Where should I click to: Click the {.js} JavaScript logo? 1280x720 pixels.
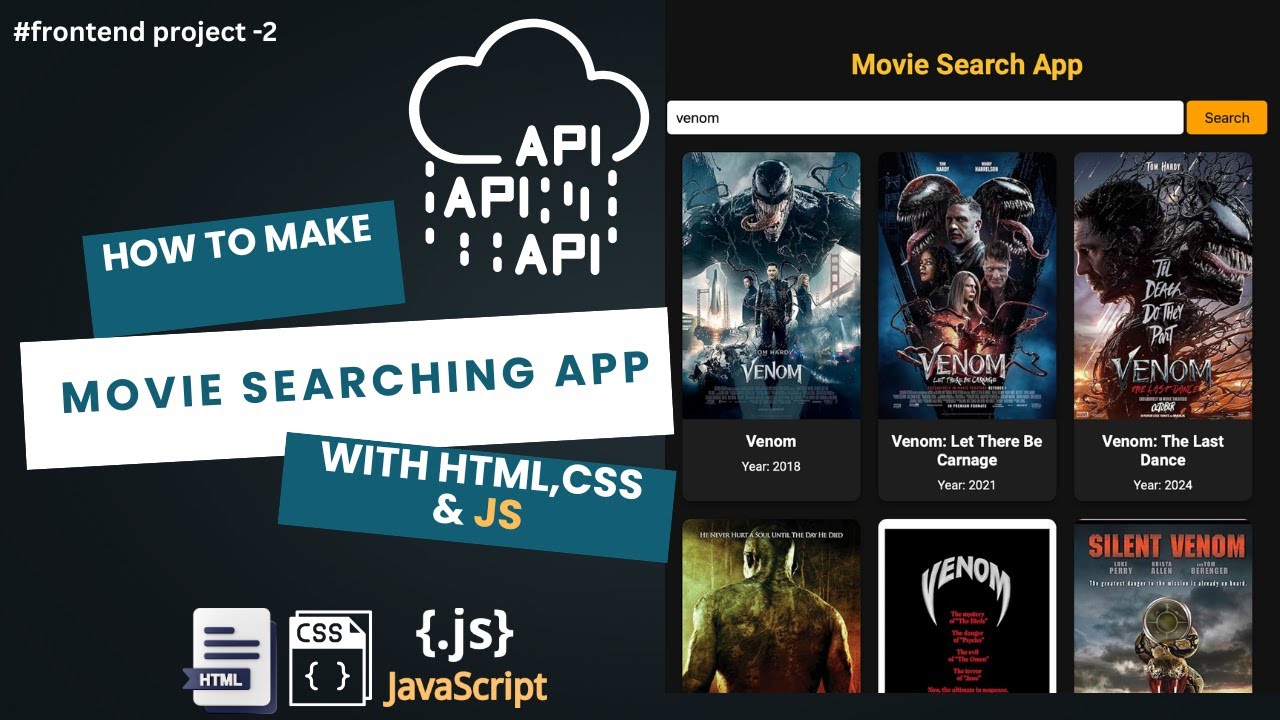(x=466, y=658)
